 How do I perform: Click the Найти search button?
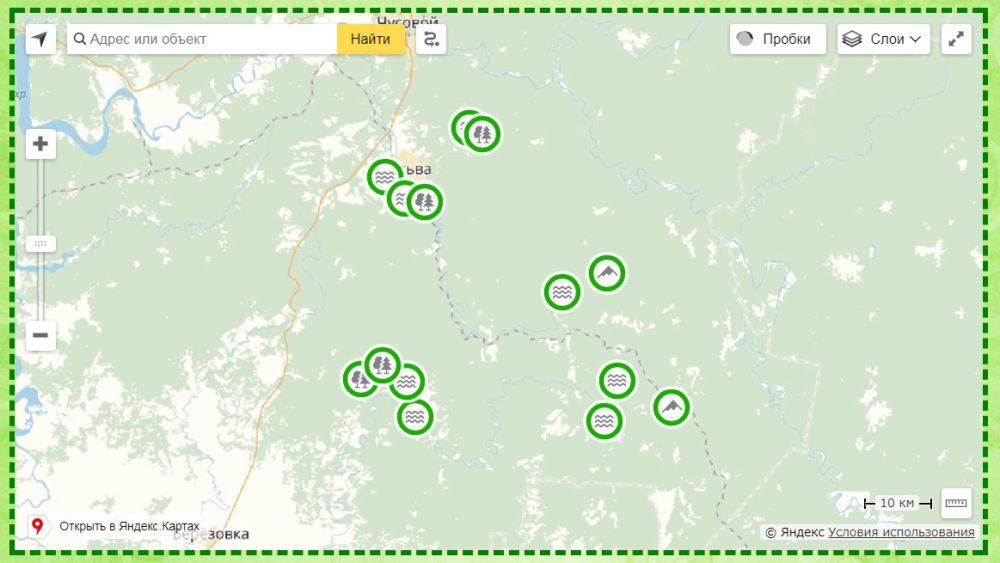(x=371, y=39)
